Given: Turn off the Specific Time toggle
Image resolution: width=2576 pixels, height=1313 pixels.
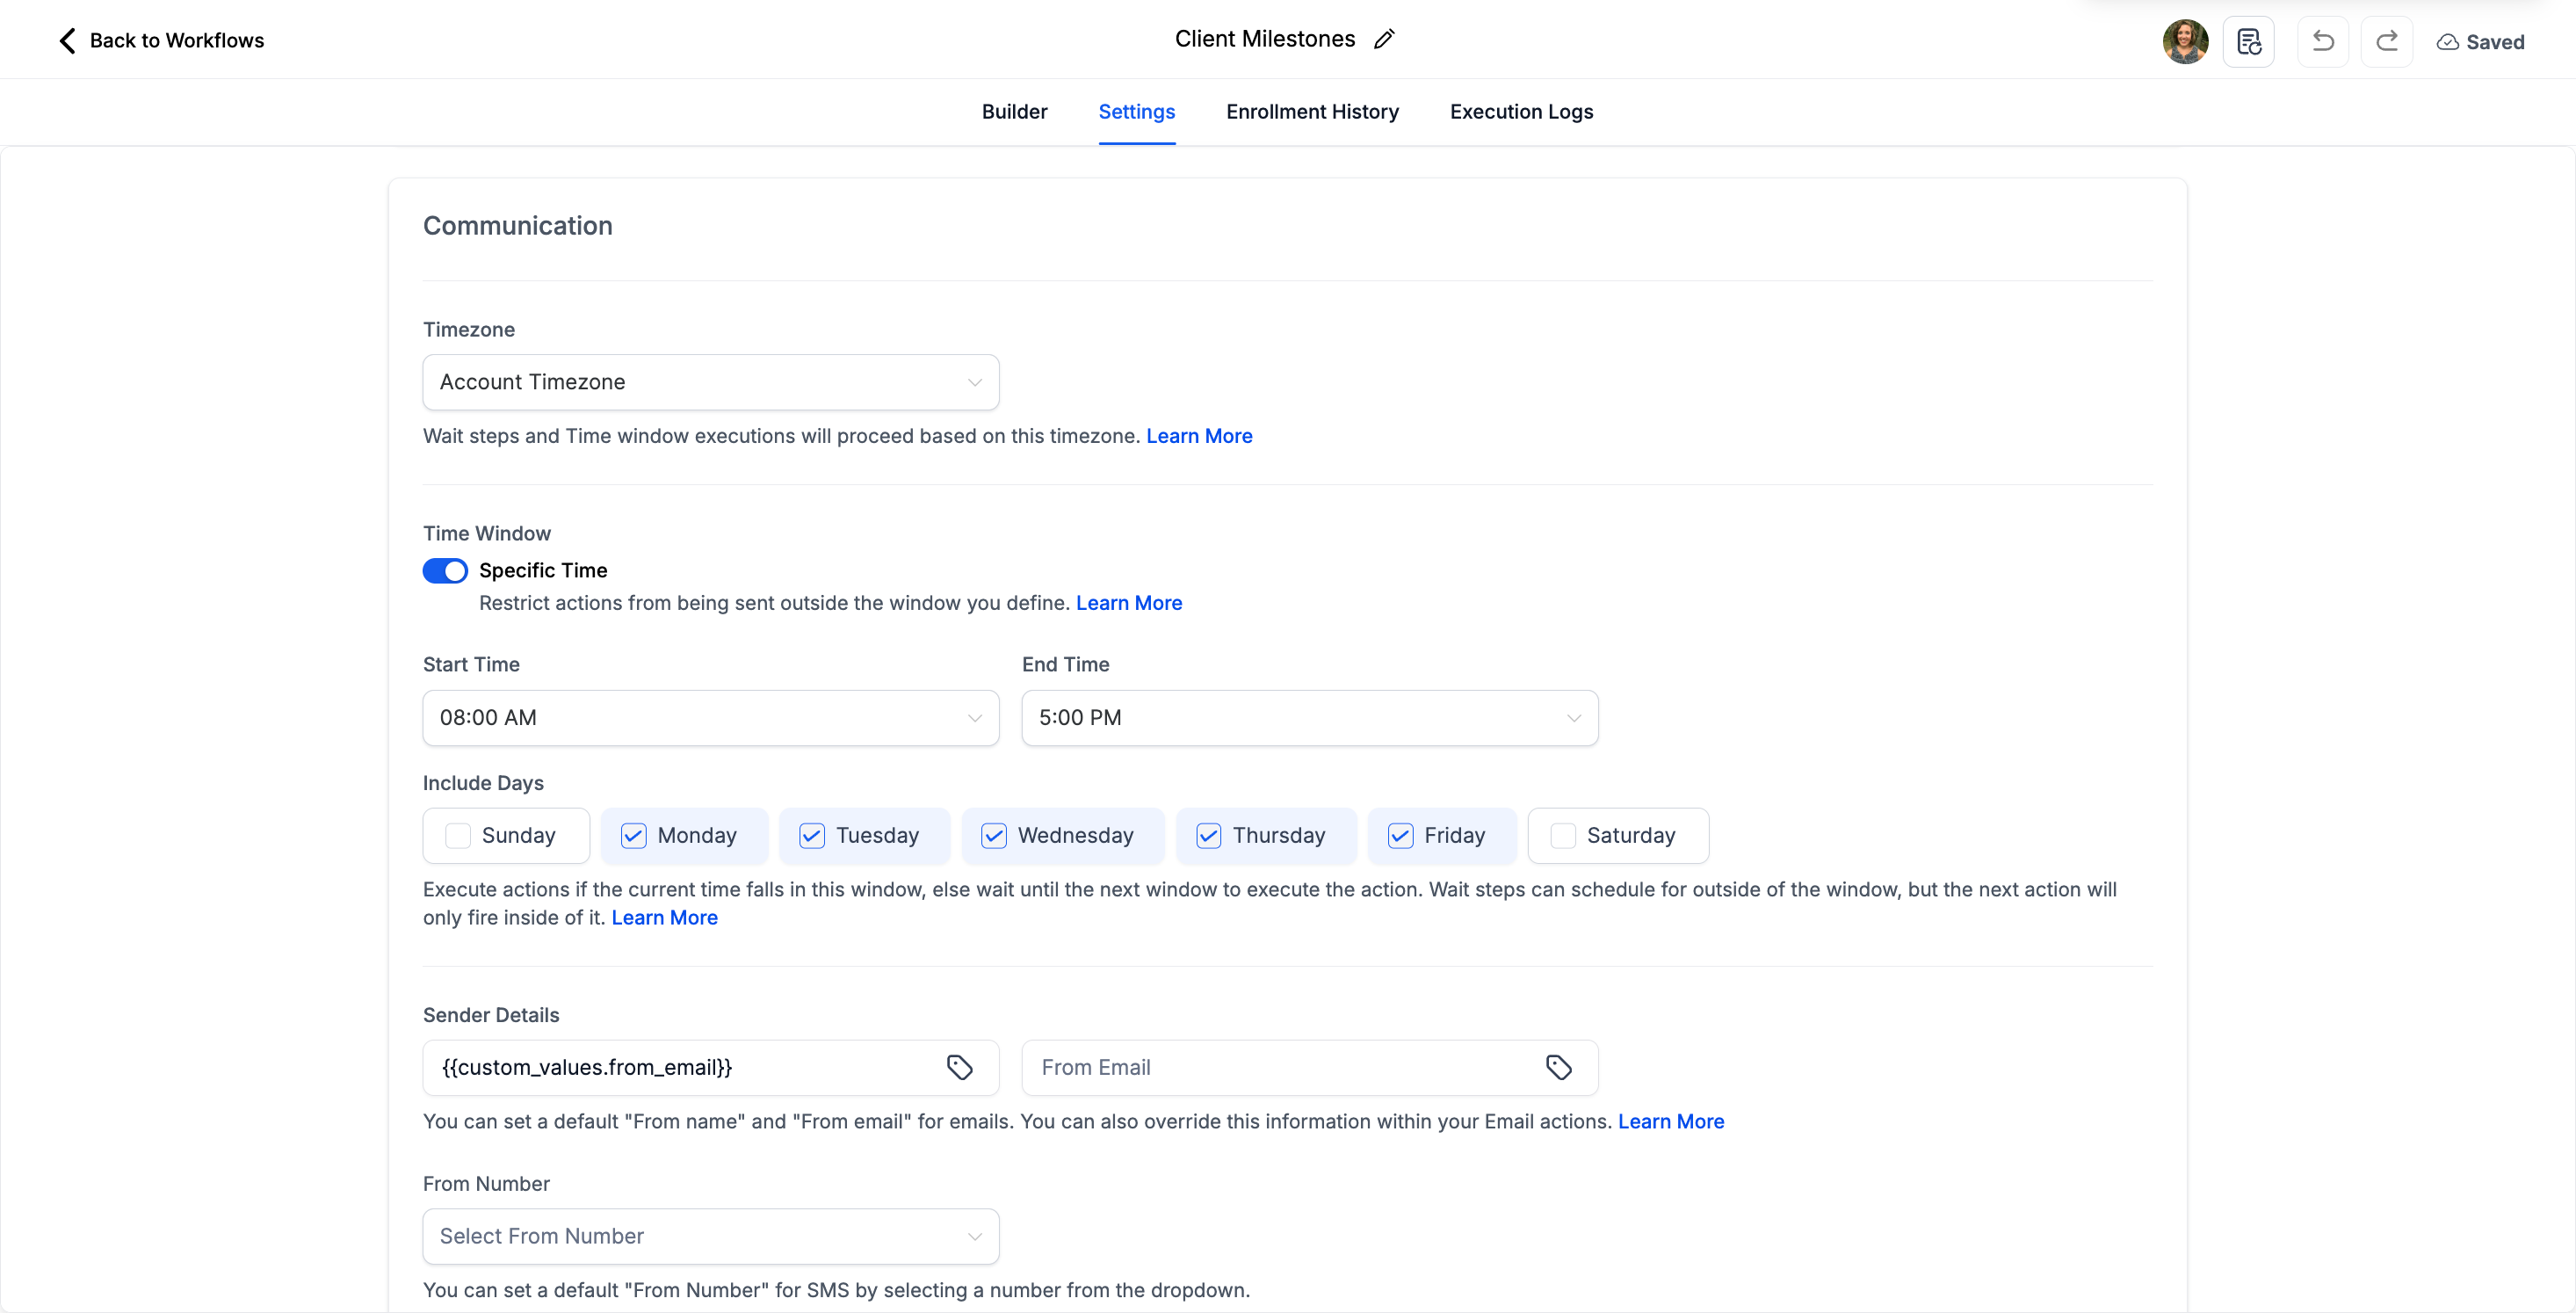Looking at the screenshot, I should [445, 570].
